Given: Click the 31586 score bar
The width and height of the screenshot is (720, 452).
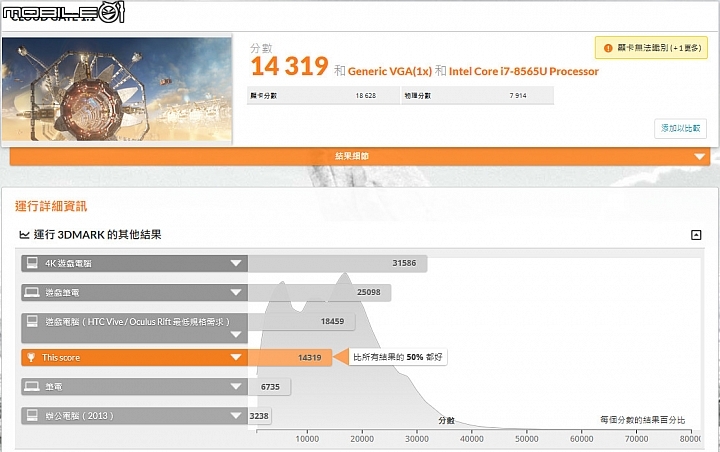Looking at the screenshot, I should pyautogui.click(x=338, y=263).
